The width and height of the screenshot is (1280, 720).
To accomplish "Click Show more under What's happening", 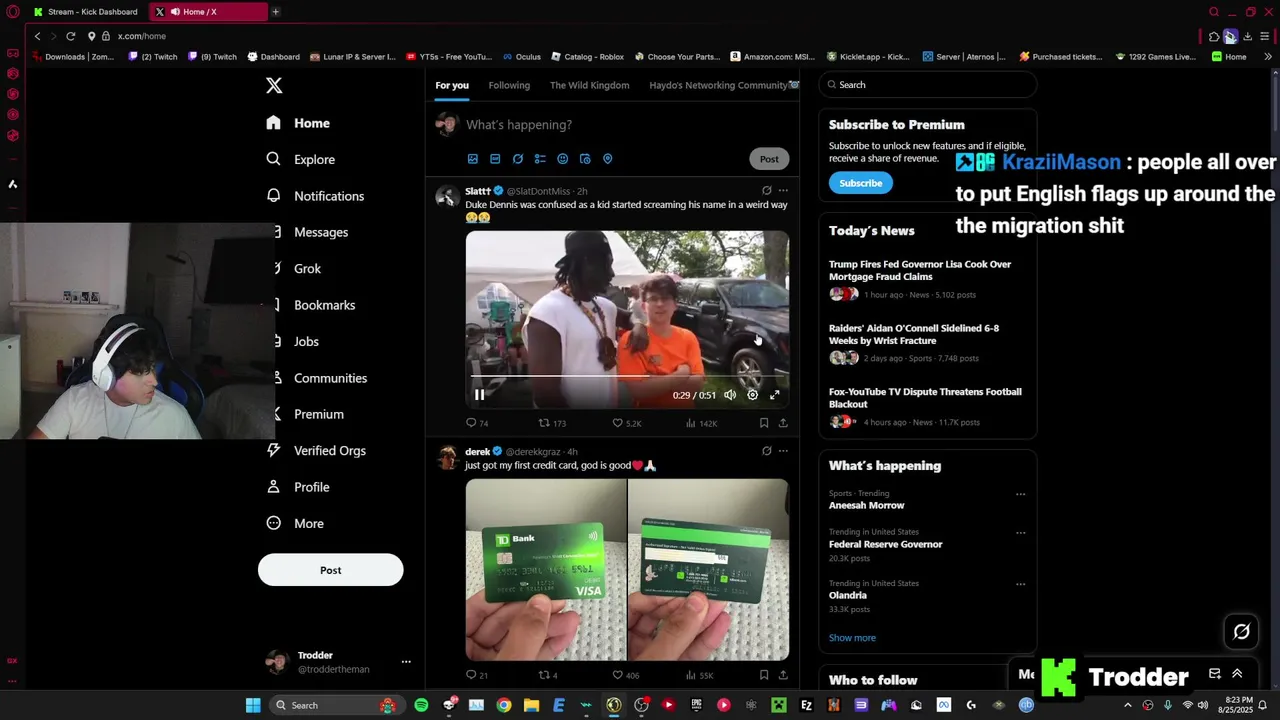I will (x=852, y=638).
